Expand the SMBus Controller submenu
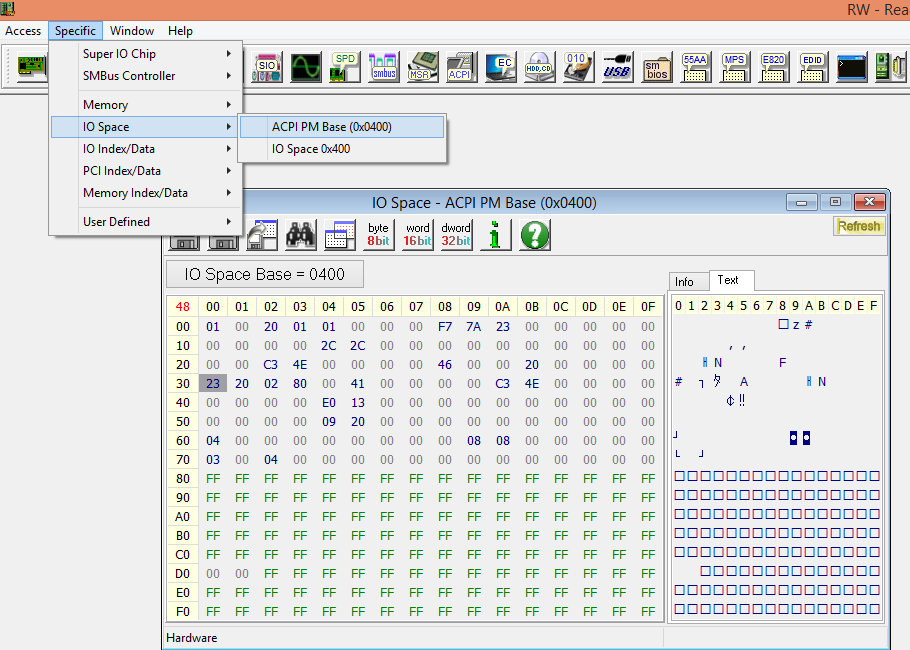The image size is (910, 650). pos(145,76)
